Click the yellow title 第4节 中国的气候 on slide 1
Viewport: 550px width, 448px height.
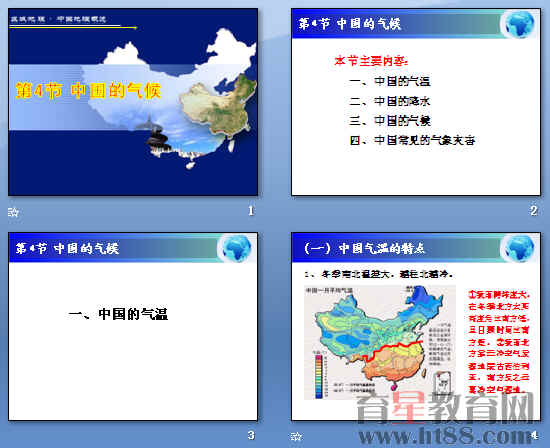[x=88, y=91]
